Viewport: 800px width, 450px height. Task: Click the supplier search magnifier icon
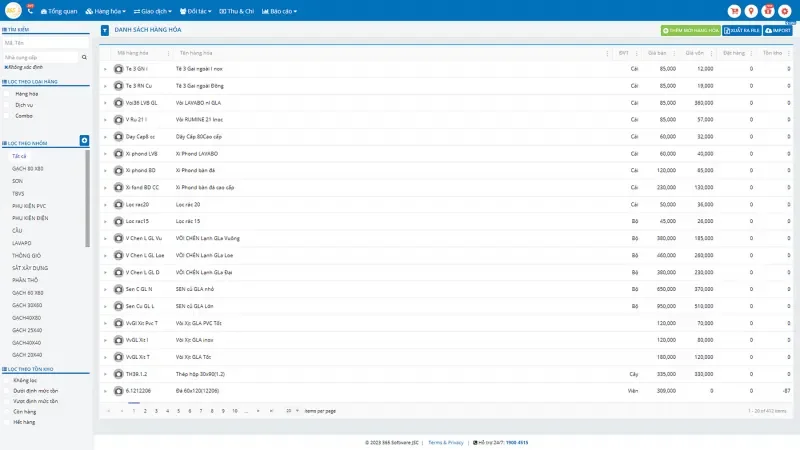84,58
